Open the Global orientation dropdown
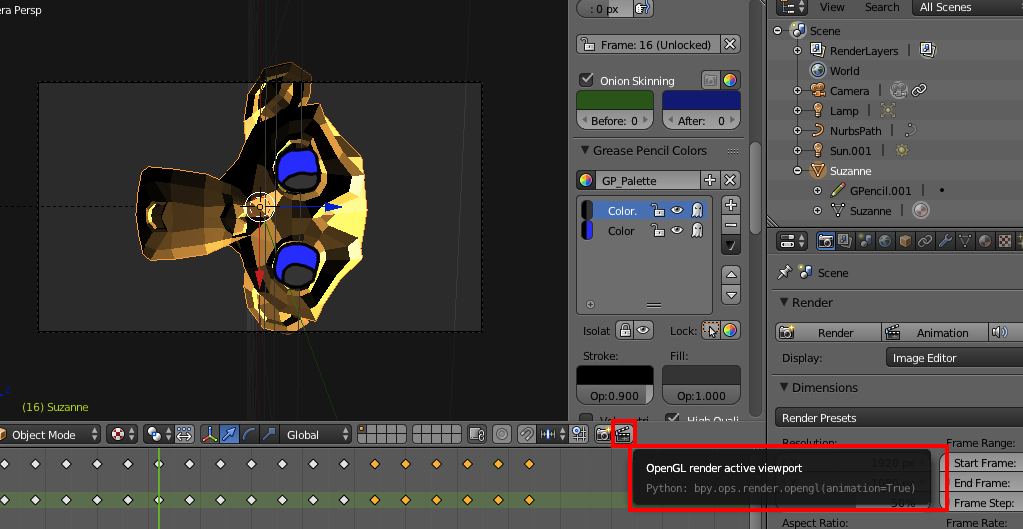The width and height of the screenshot is (1023, 529). point(315,434)
